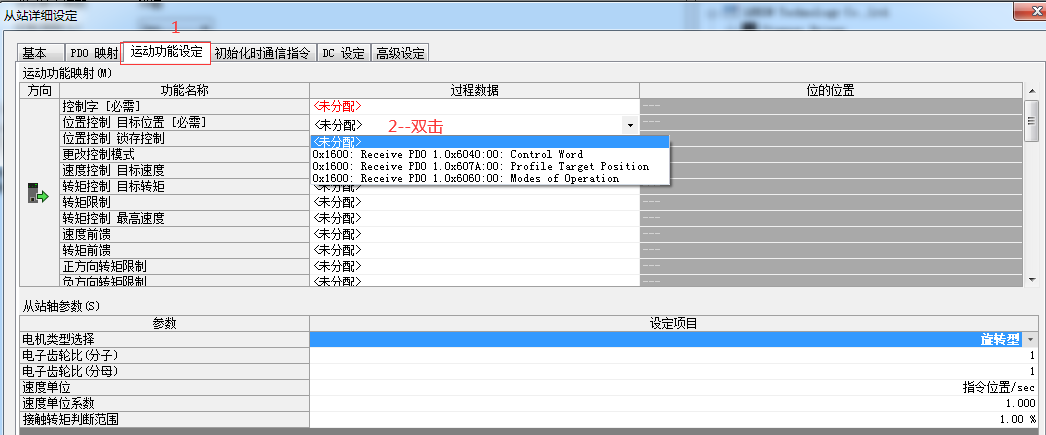Screen dimensions: 1046x435
Task: Open the 高级设定 tab
Action: [x=400, y=53]
